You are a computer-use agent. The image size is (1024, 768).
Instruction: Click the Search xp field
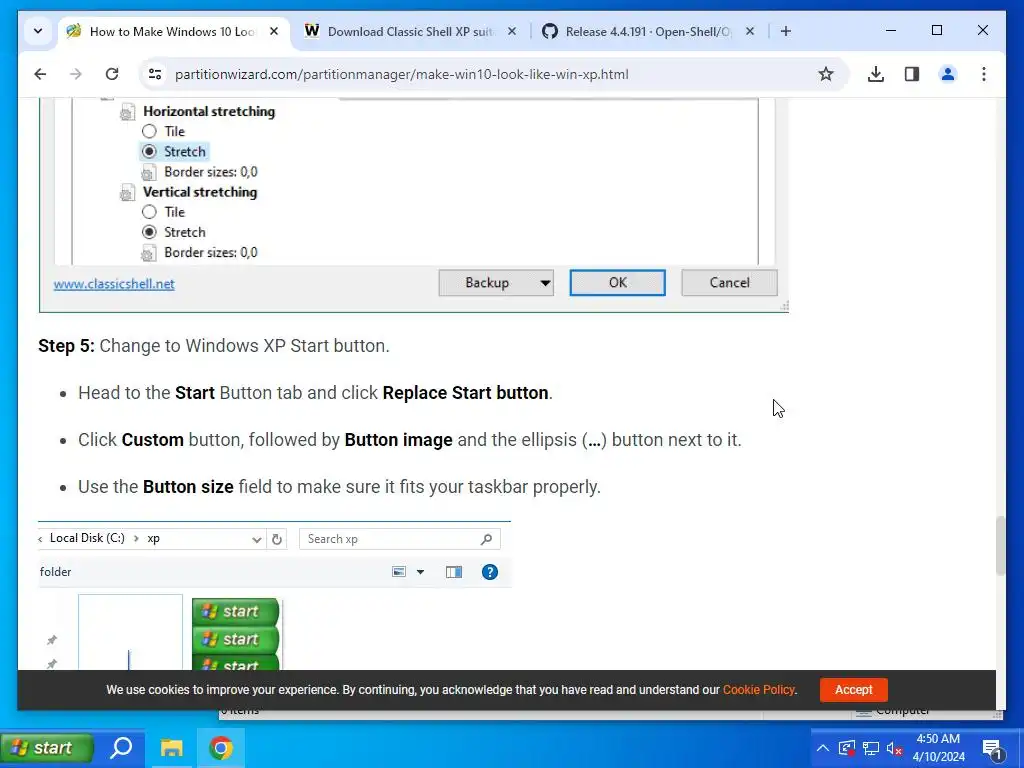click(x=400, y=539)
